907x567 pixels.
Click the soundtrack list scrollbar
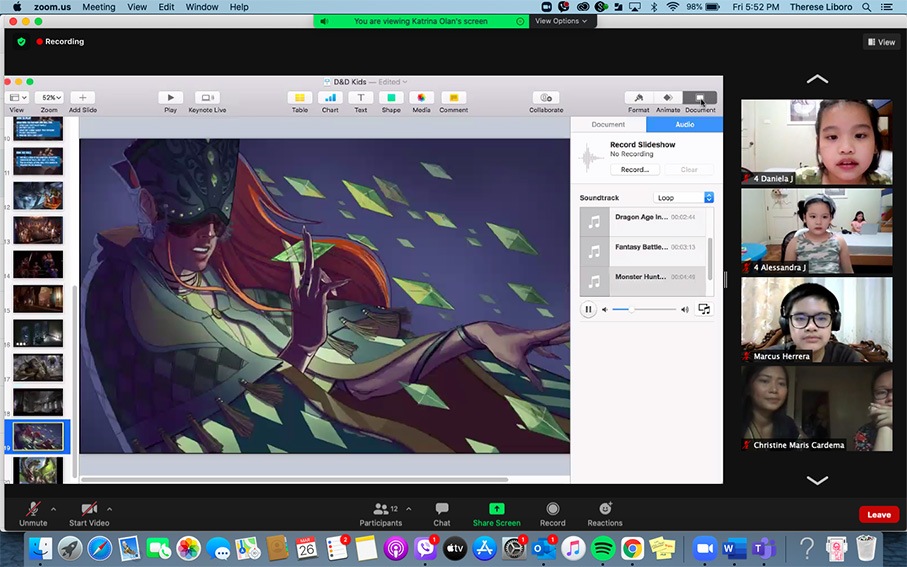(711, 259)
